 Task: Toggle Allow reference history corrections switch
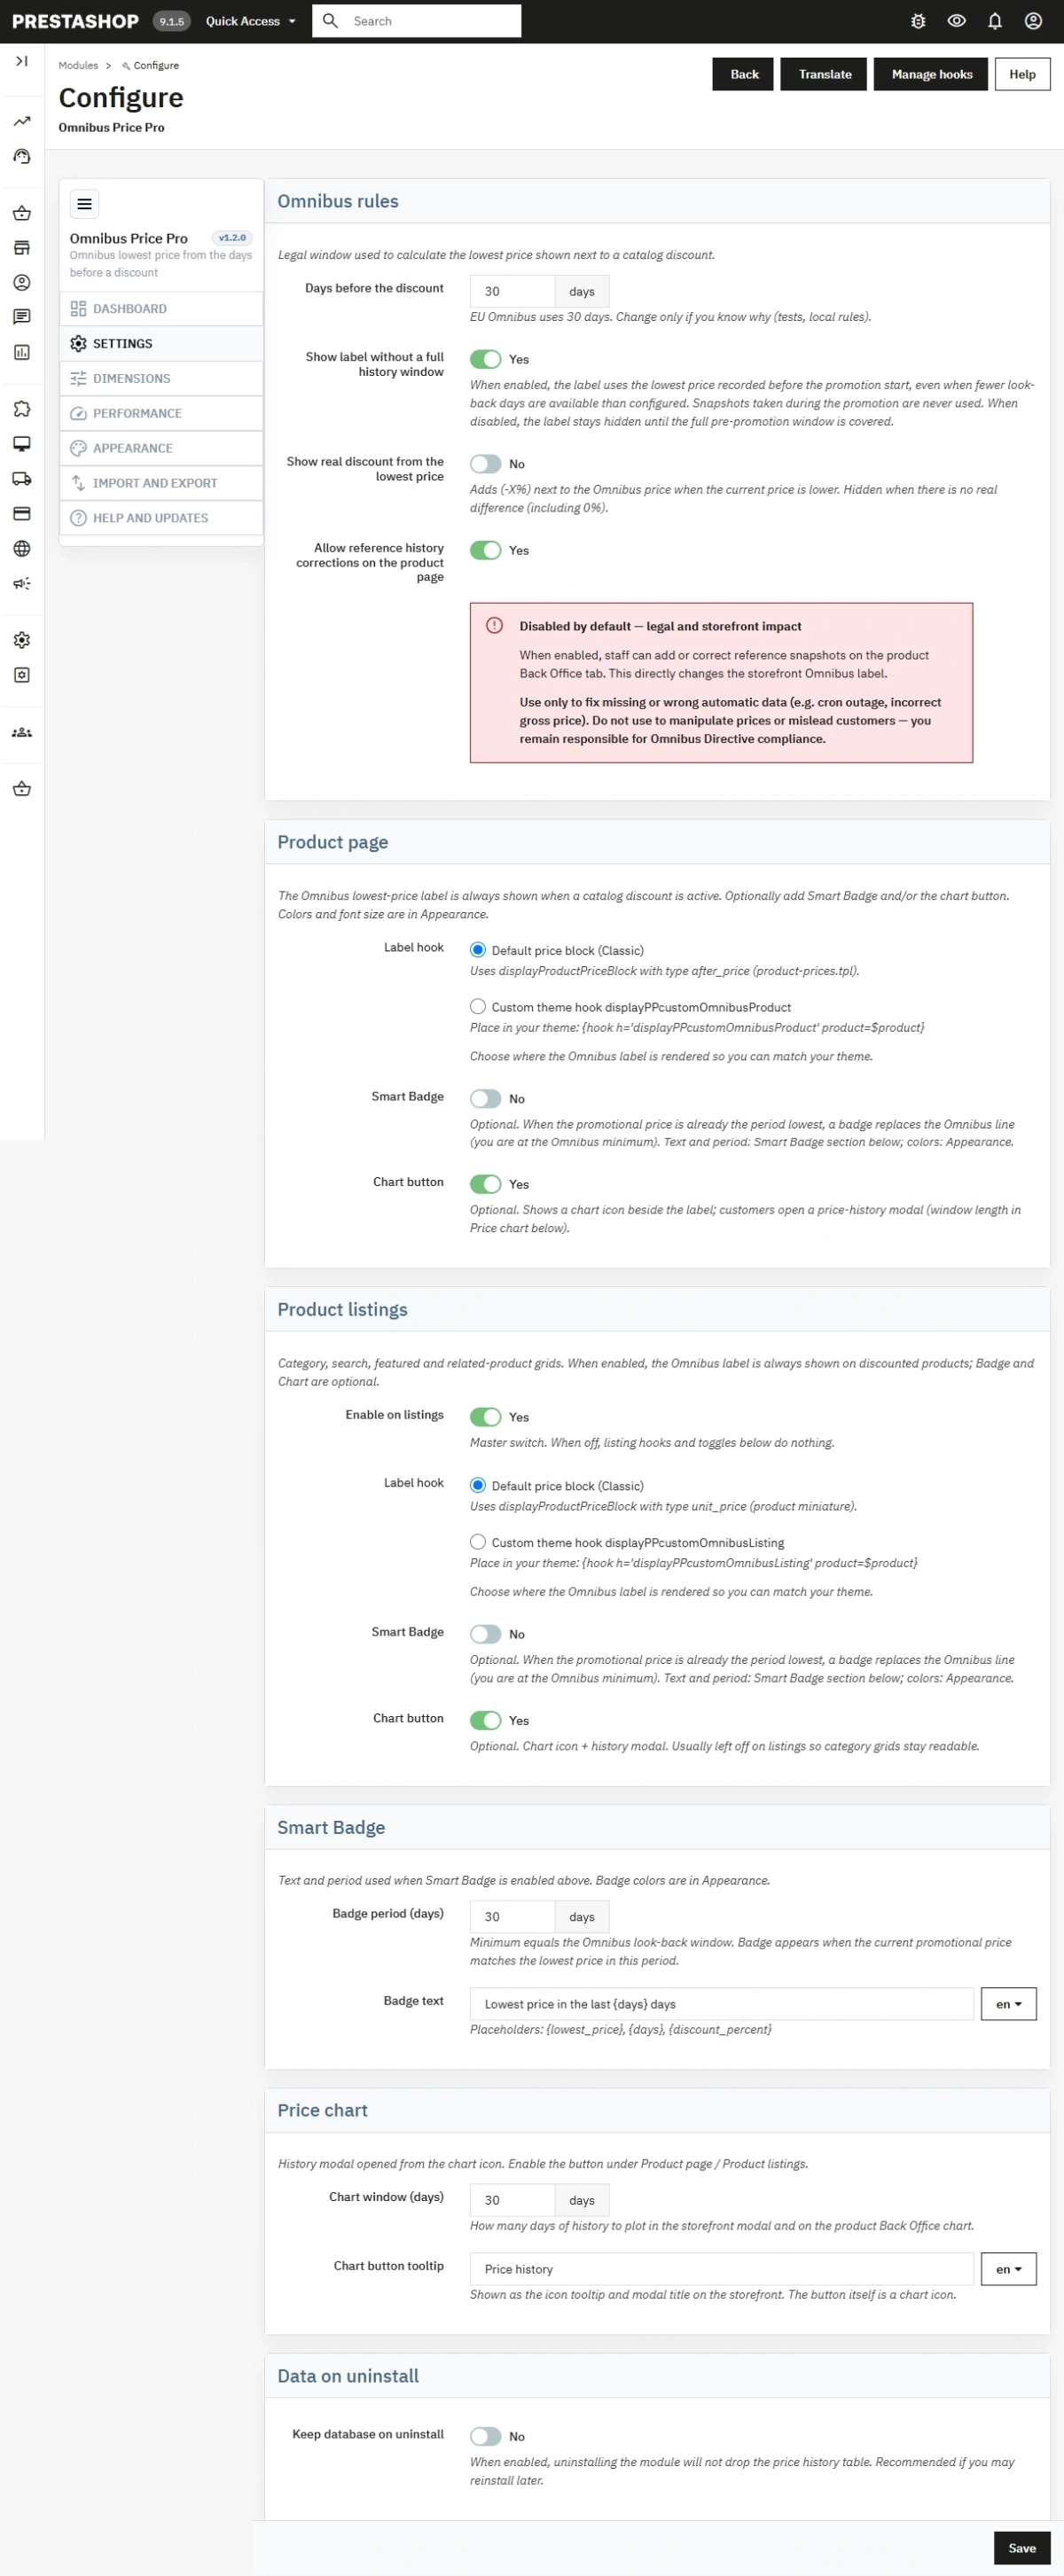point(485,550)
